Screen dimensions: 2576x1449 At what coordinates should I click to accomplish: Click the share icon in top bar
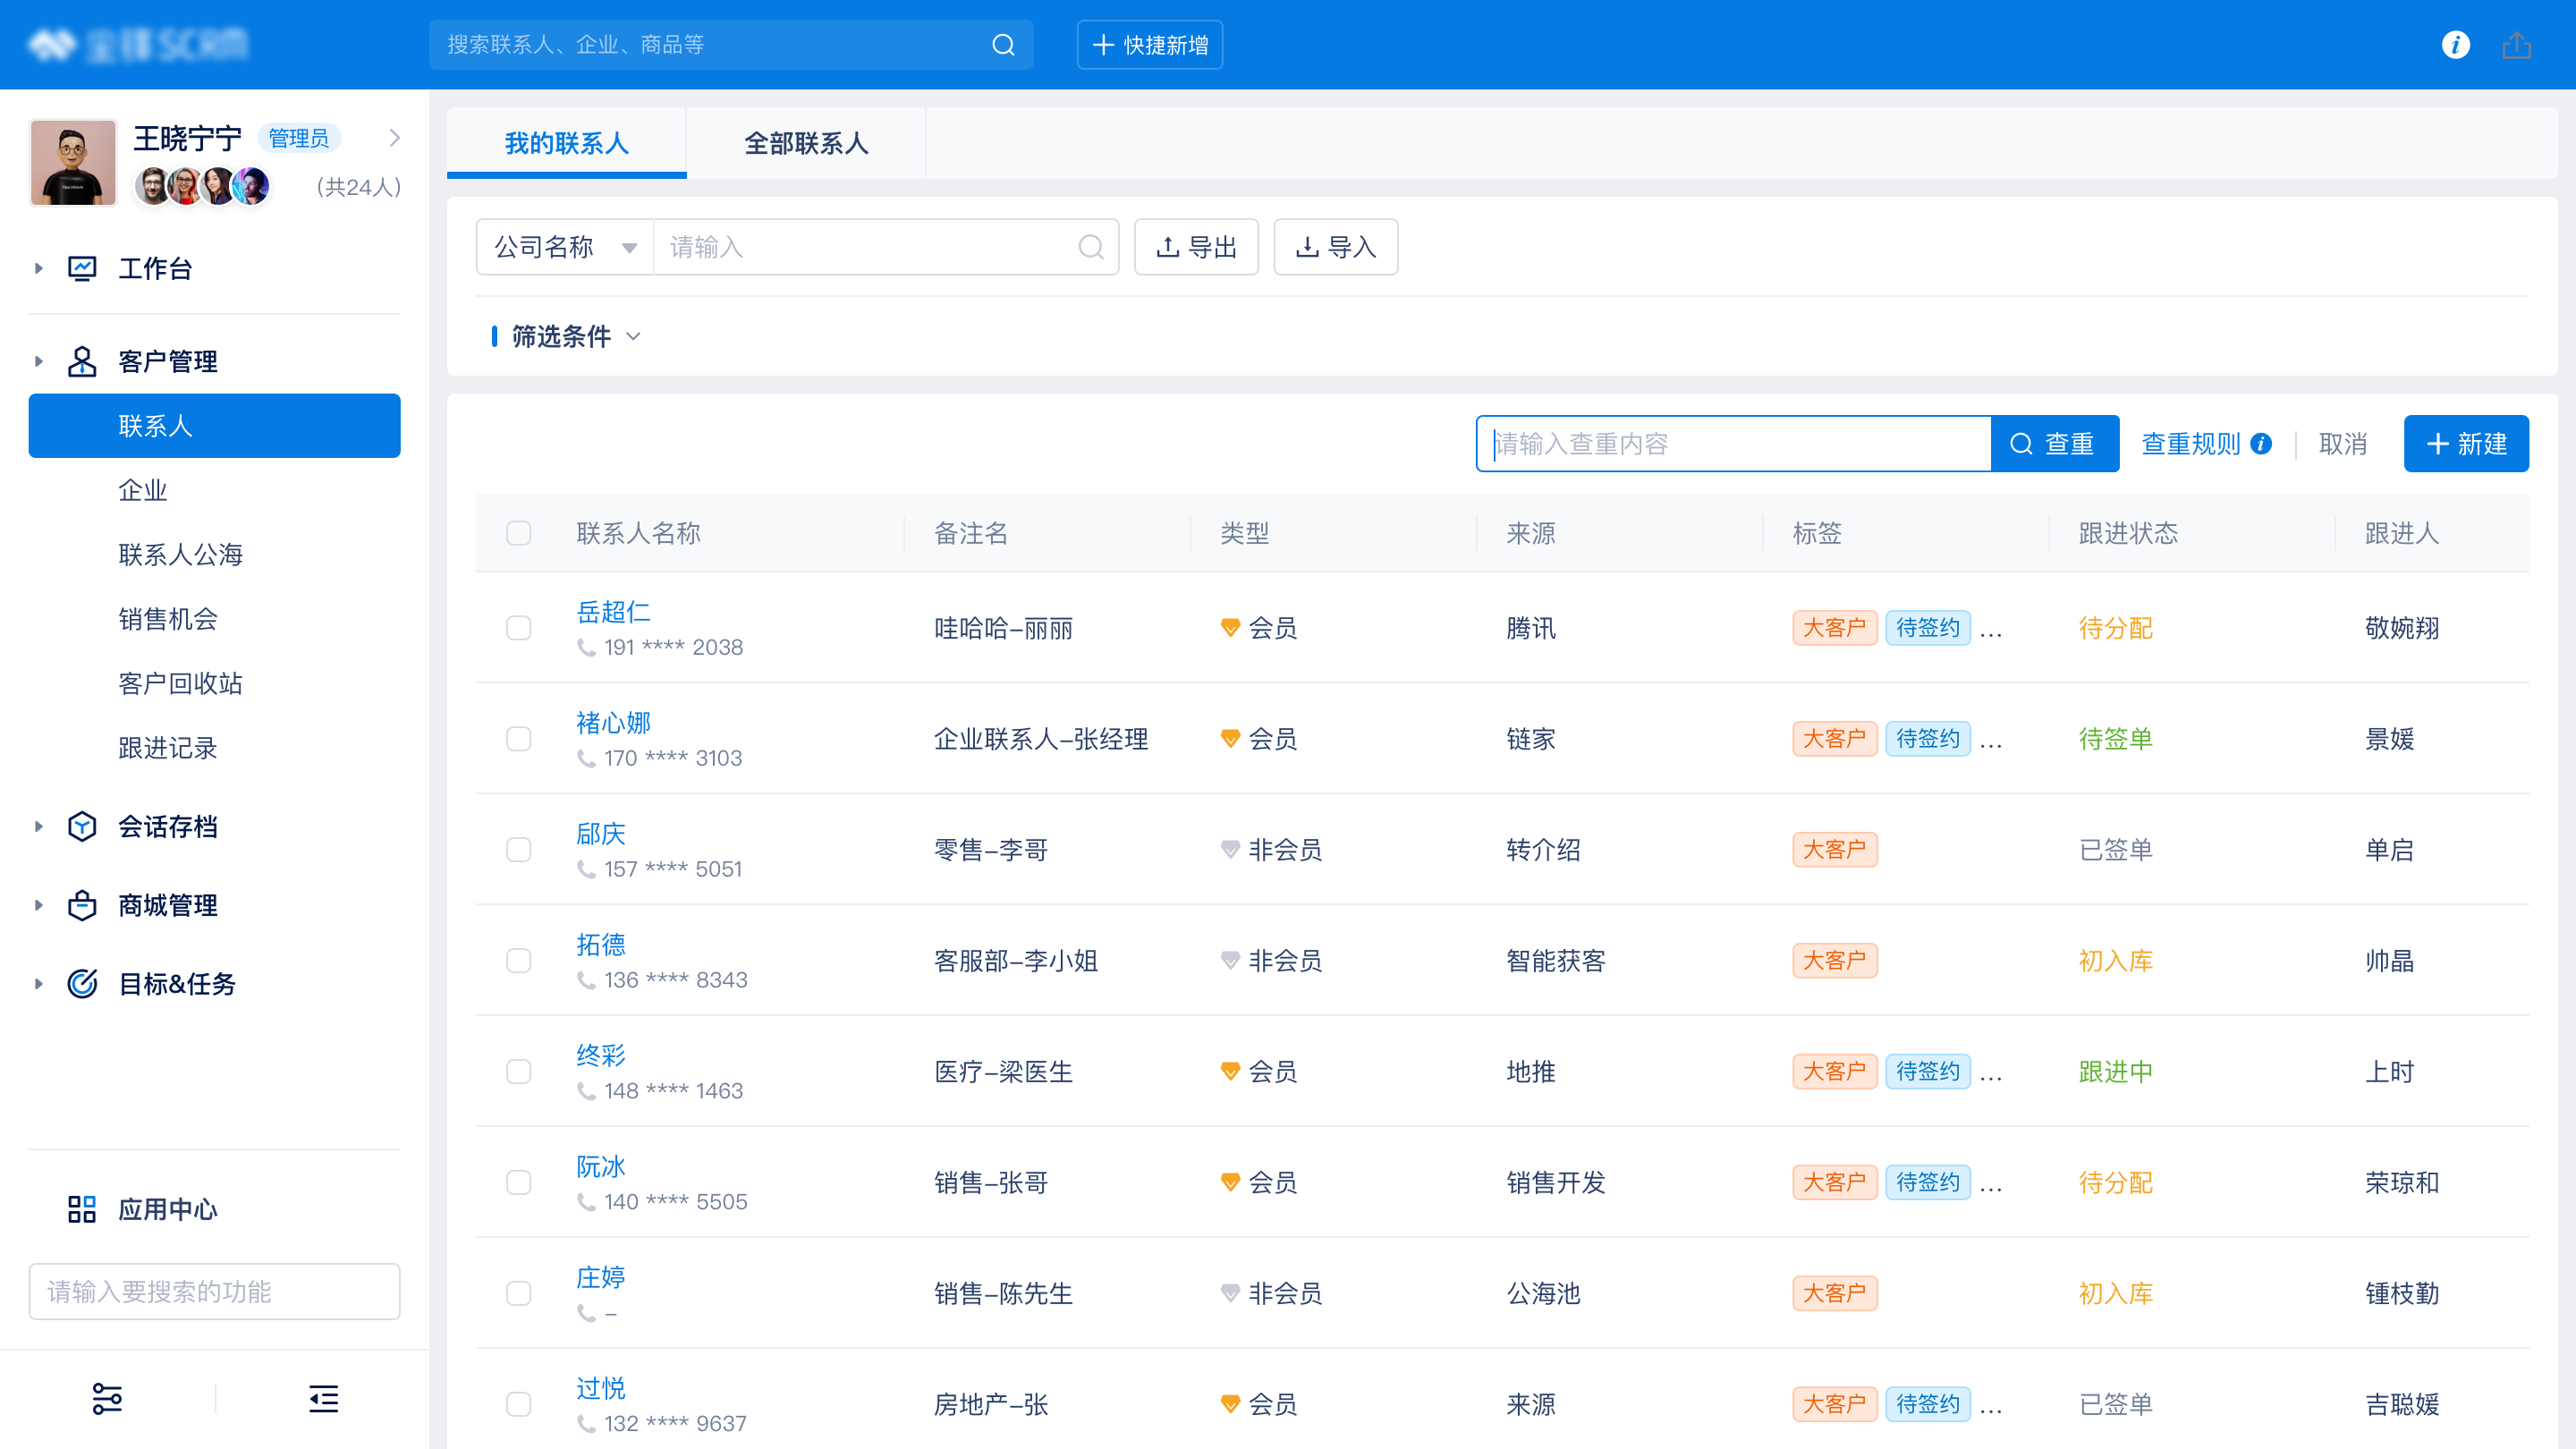2516,45
